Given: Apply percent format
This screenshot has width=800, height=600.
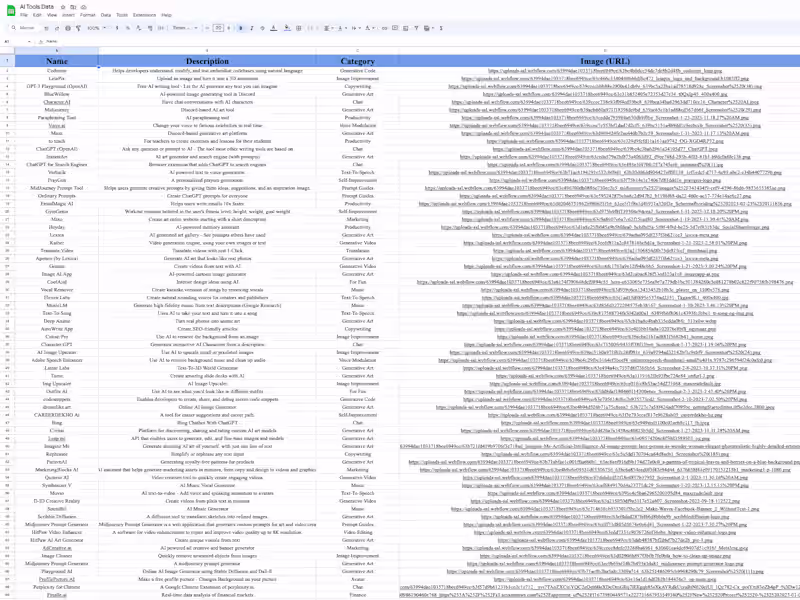Looking at the screenshot, I should point(128,28).
